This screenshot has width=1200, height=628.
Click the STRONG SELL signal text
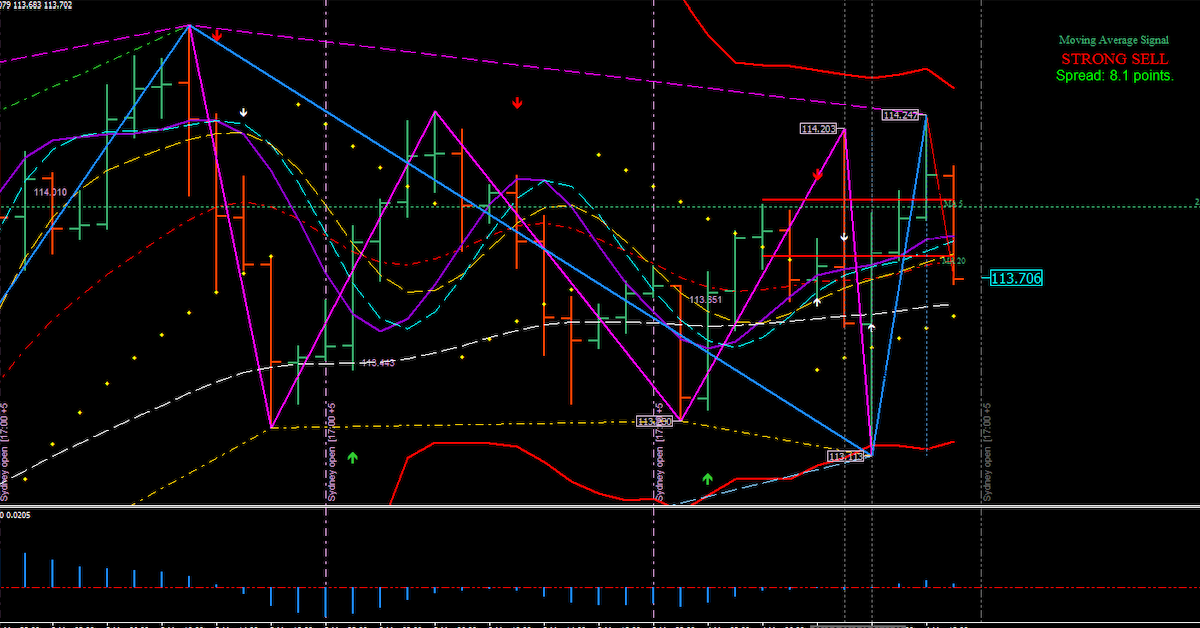click(x=1113, y=59)
